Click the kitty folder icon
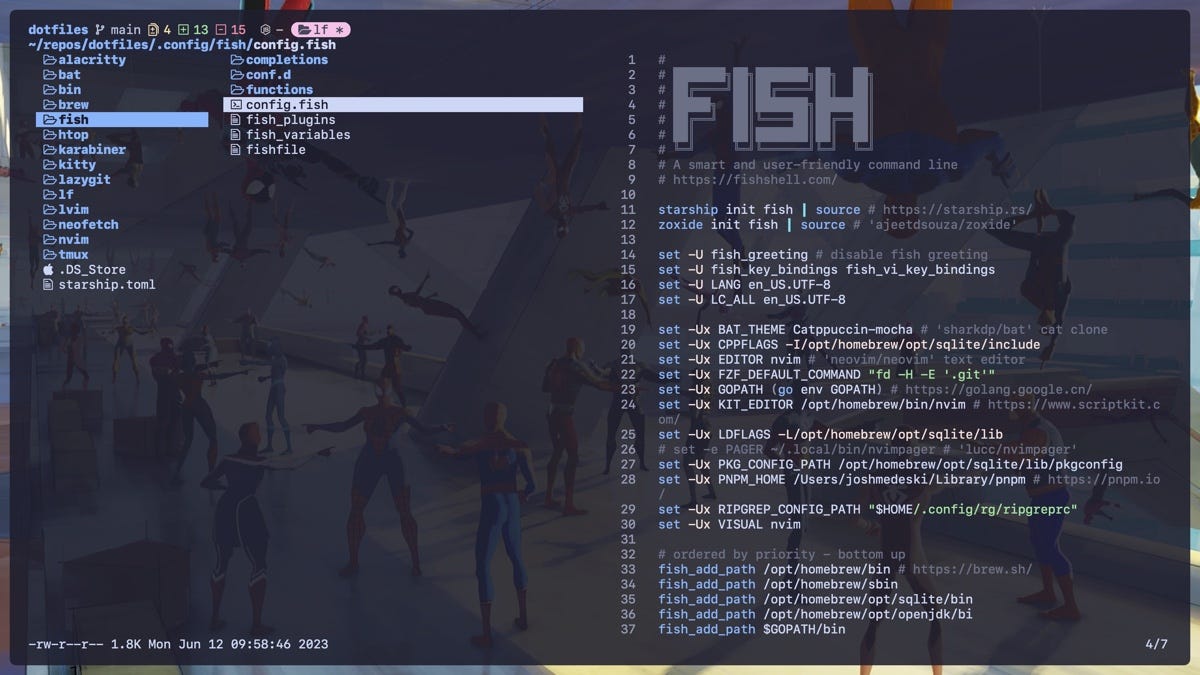Viewport: 1200px width, 675px height. pos(49,165)
